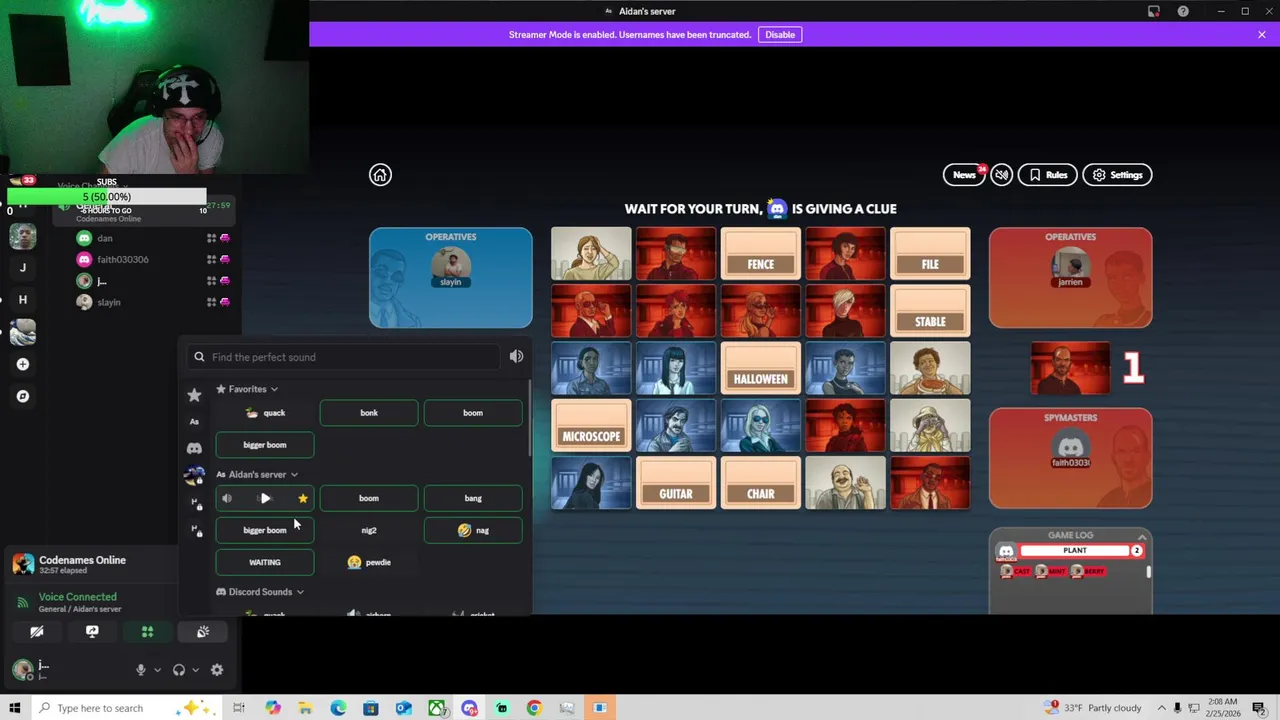1280x720 pixels.
Task: Open Windows Start menu
Action: click(15, 708)
